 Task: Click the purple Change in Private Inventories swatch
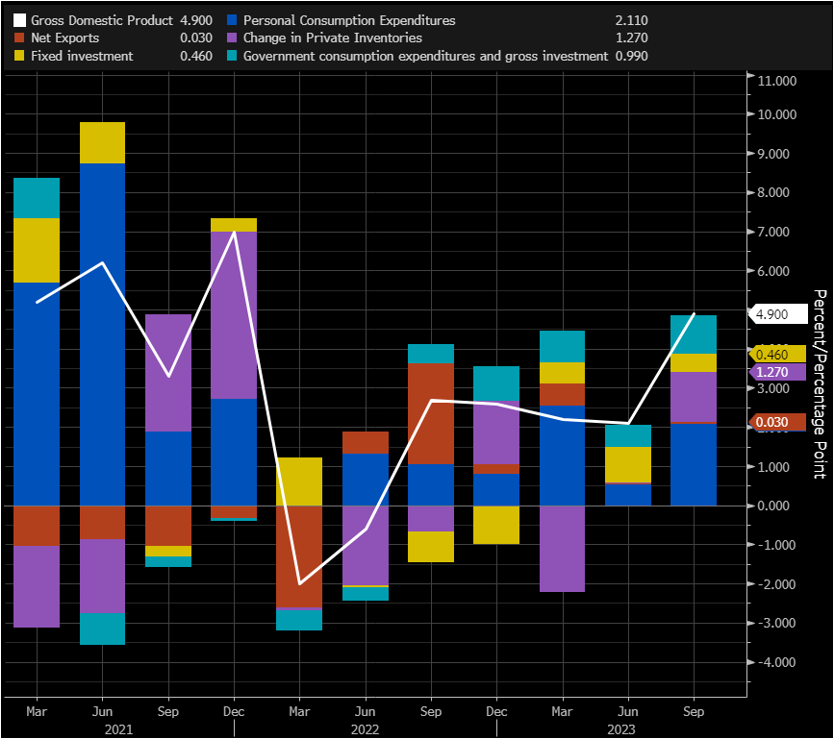coord(232,38)
